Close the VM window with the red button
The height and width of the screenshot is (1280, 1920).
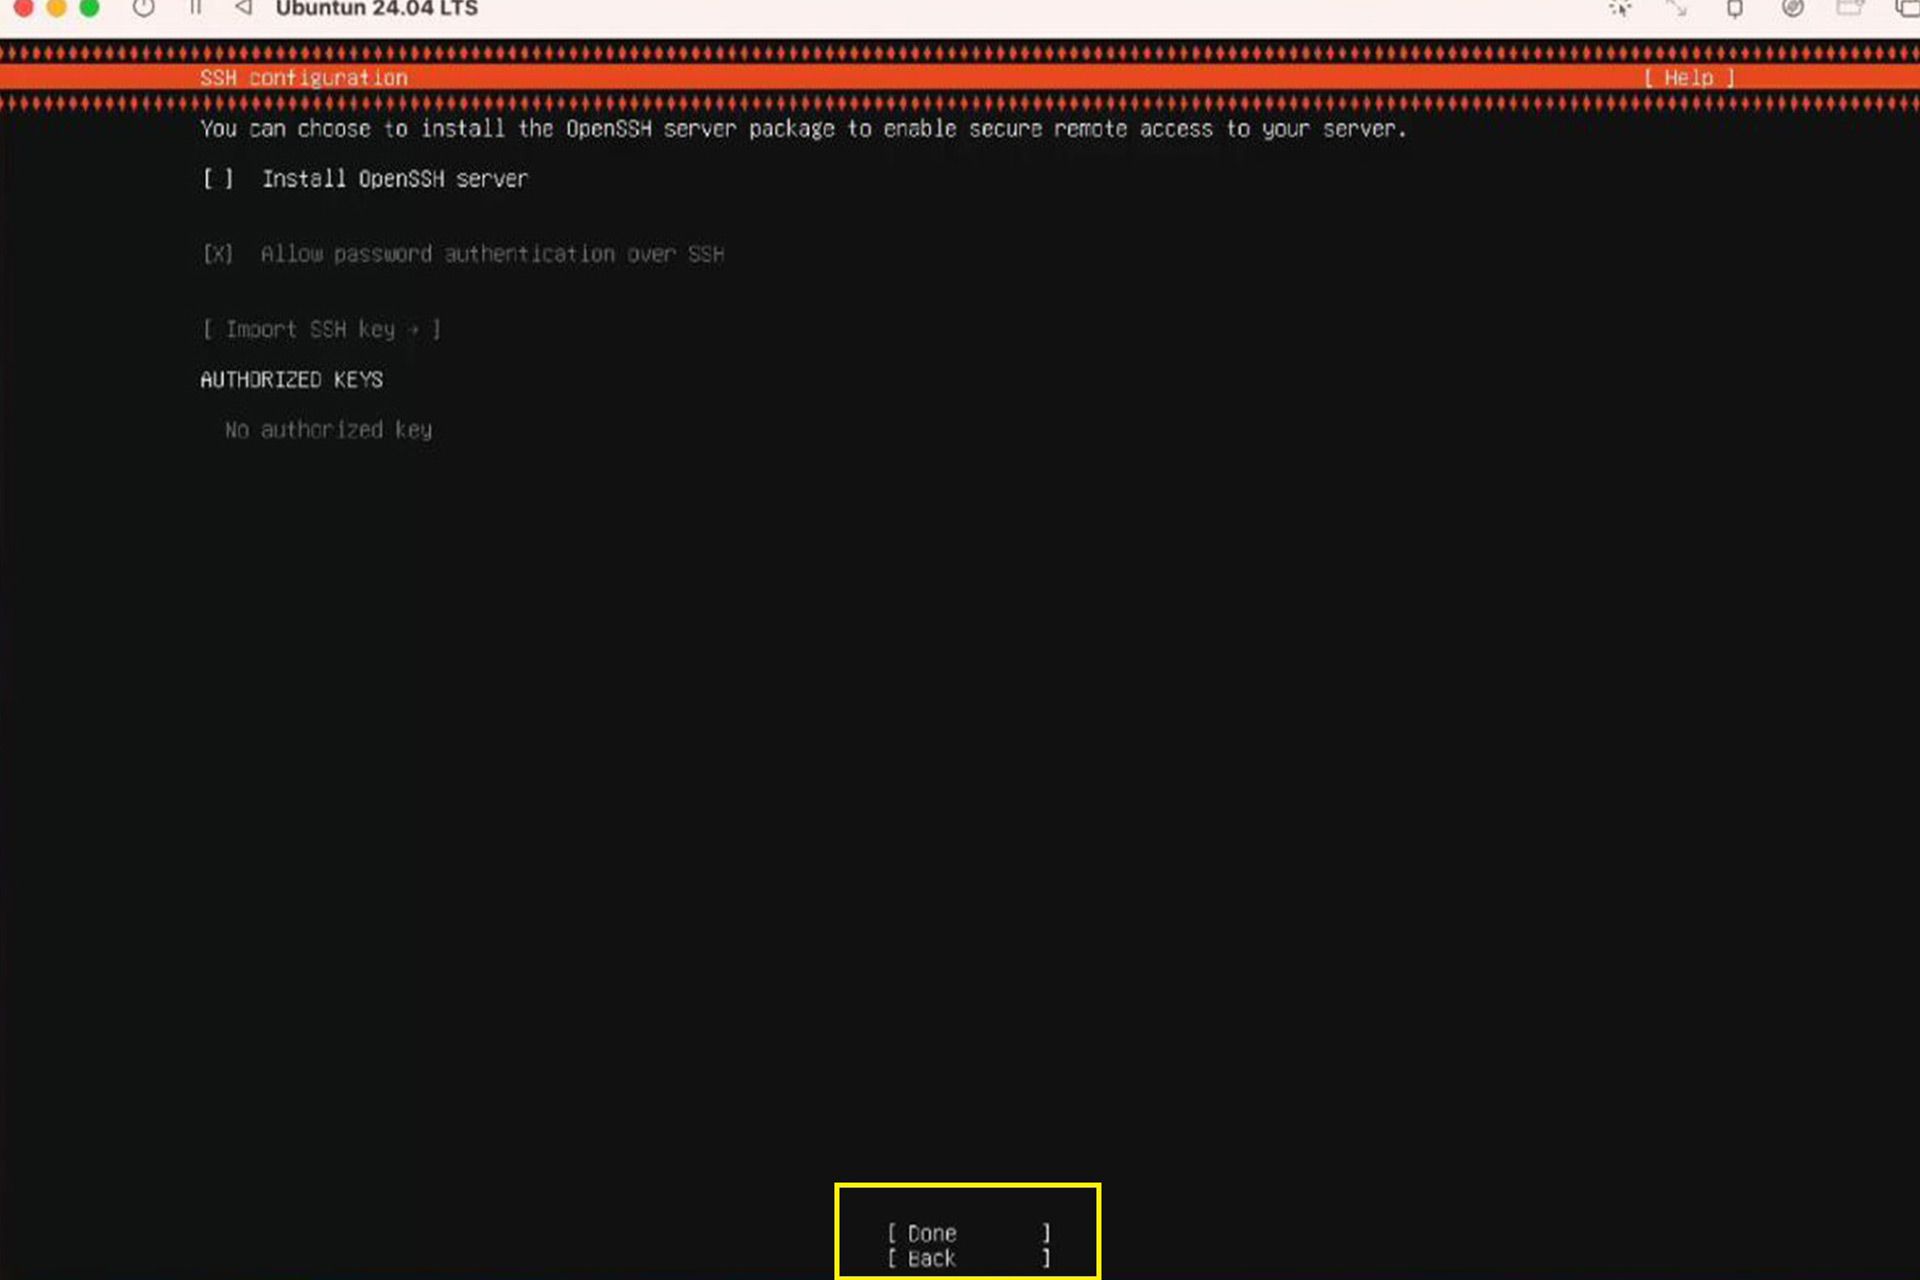[x=23, y=8]
